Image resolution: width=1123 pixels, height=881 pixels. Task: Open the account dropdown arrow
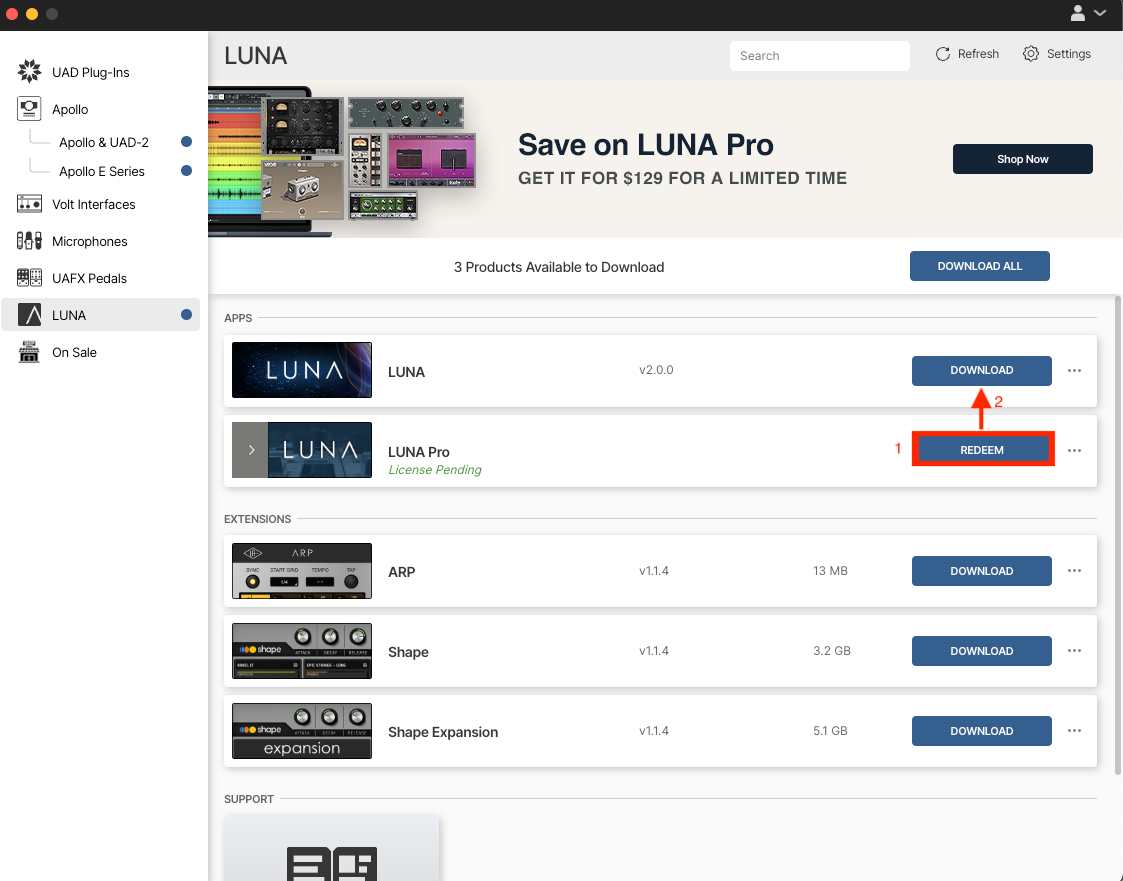click(x=1100, y=13)
